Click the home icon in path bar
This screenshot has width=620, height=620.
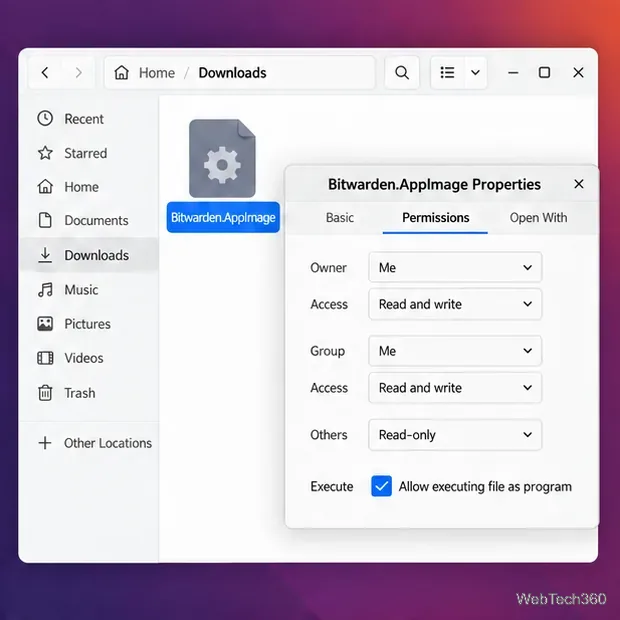121,72
